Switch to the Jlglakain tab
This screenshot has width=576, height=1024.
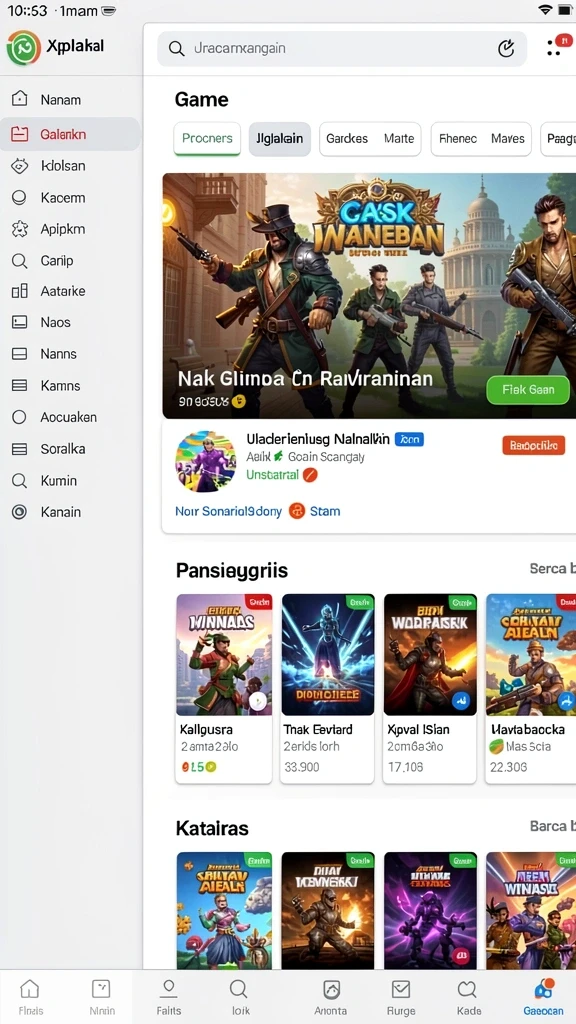pos(280,138)
